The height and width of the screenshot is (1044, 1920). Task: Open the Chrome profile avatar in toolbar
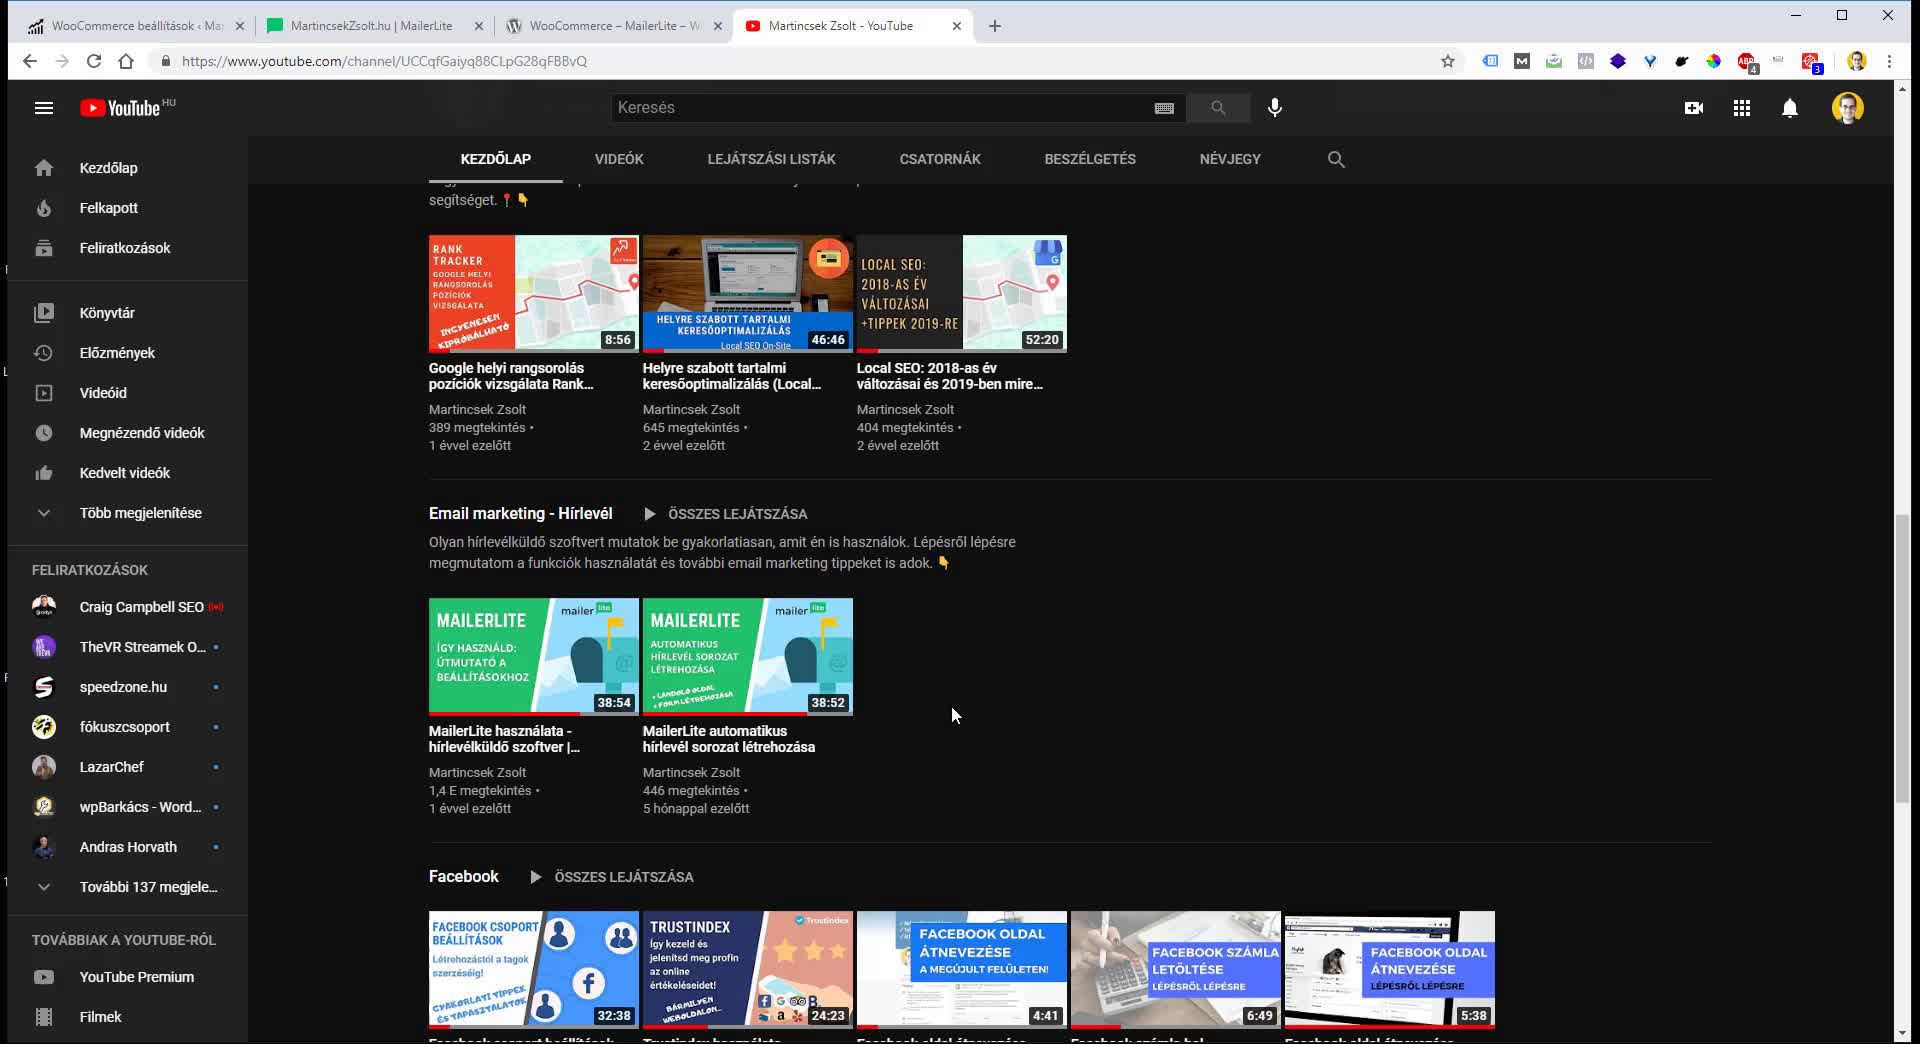(x=1857, y=61)
